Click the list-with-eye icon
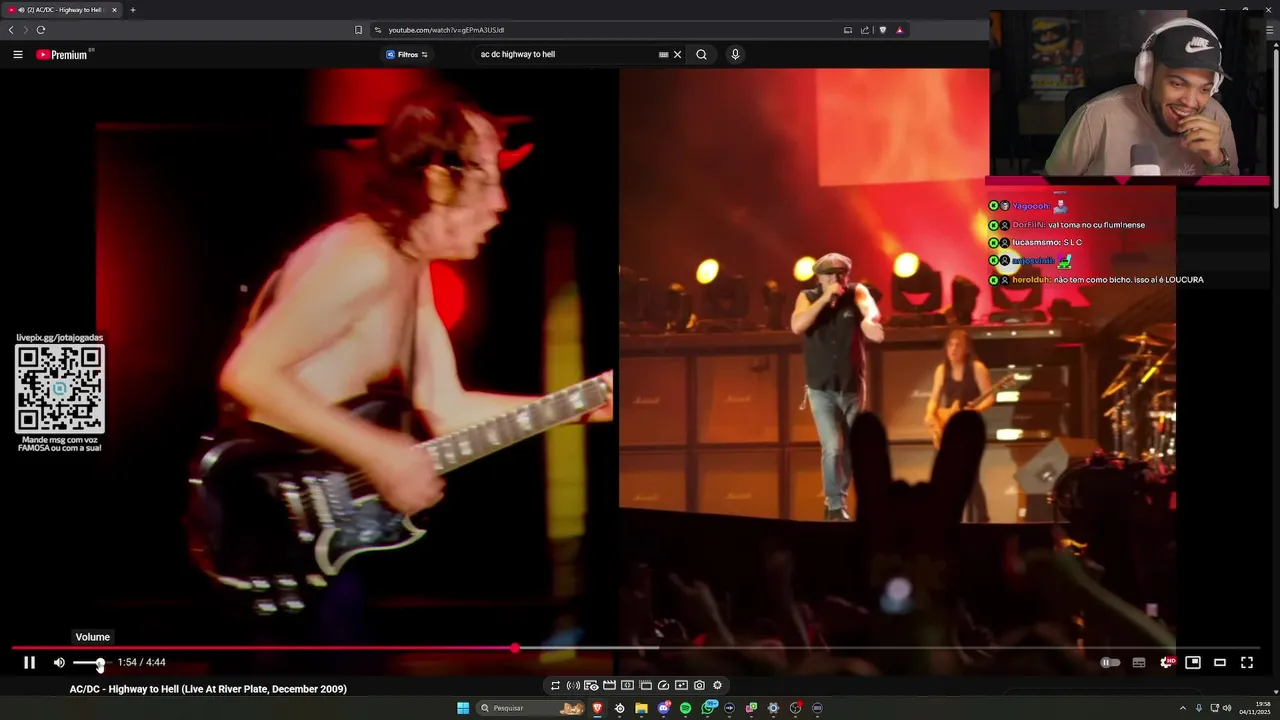 (x=591, y=685)
